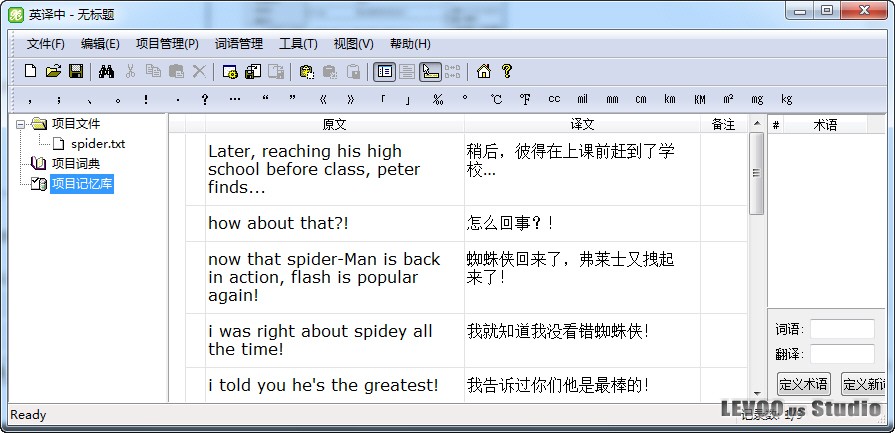The image size is (895, 433).
Task: Toggle the pointer-with-ruler view button
Action: pyautogui.click(x=430, y=71)
